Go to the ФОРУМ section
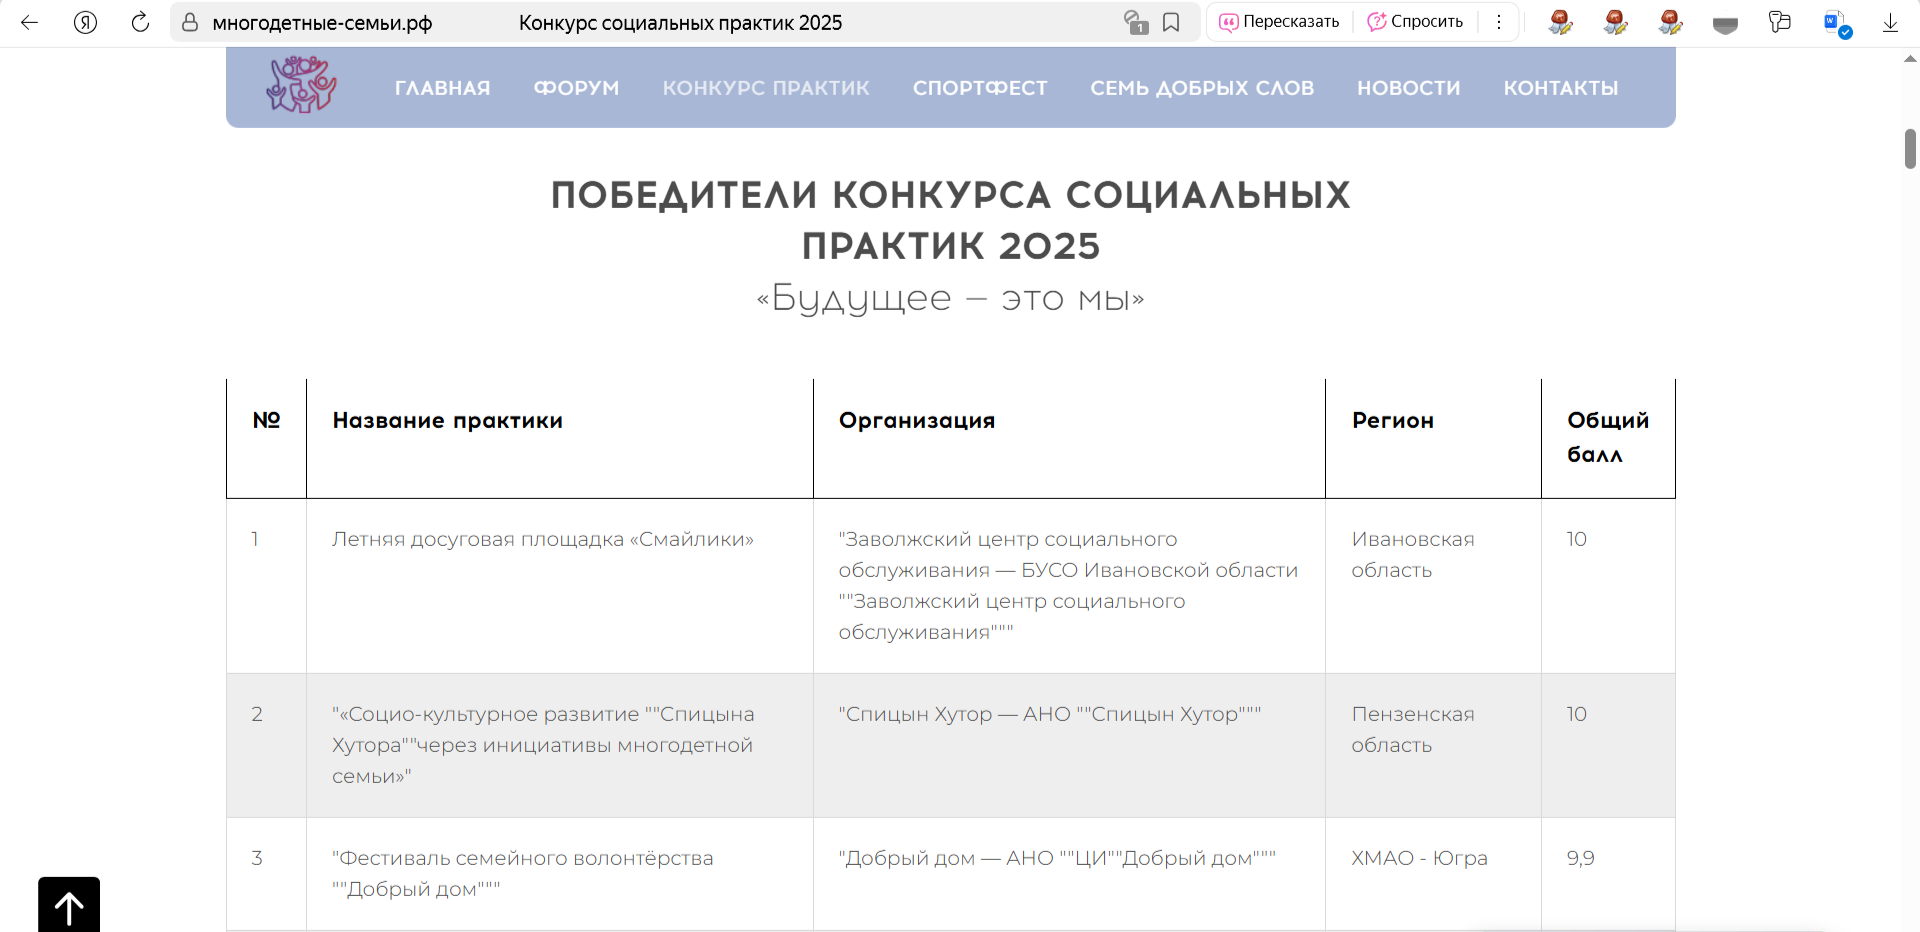The image size is (1920, 932). pyautogui.click(x=576, y=88)
